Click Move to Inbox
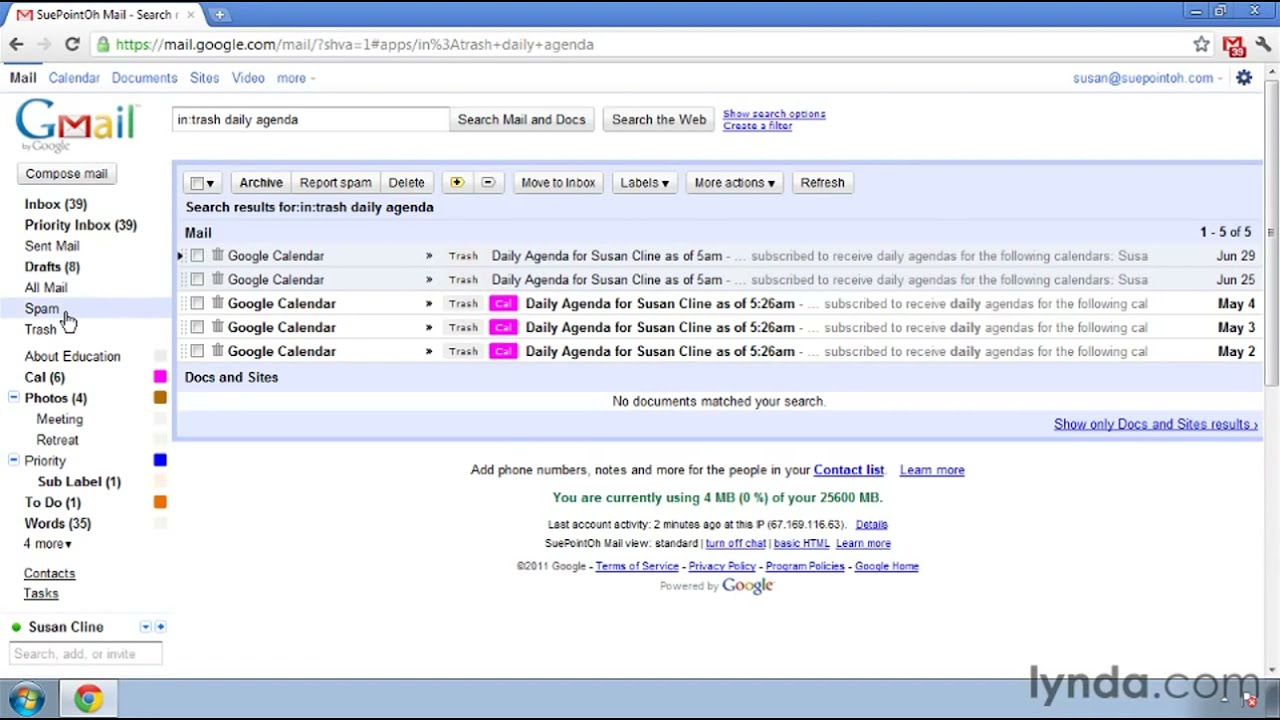 point(558,182)
